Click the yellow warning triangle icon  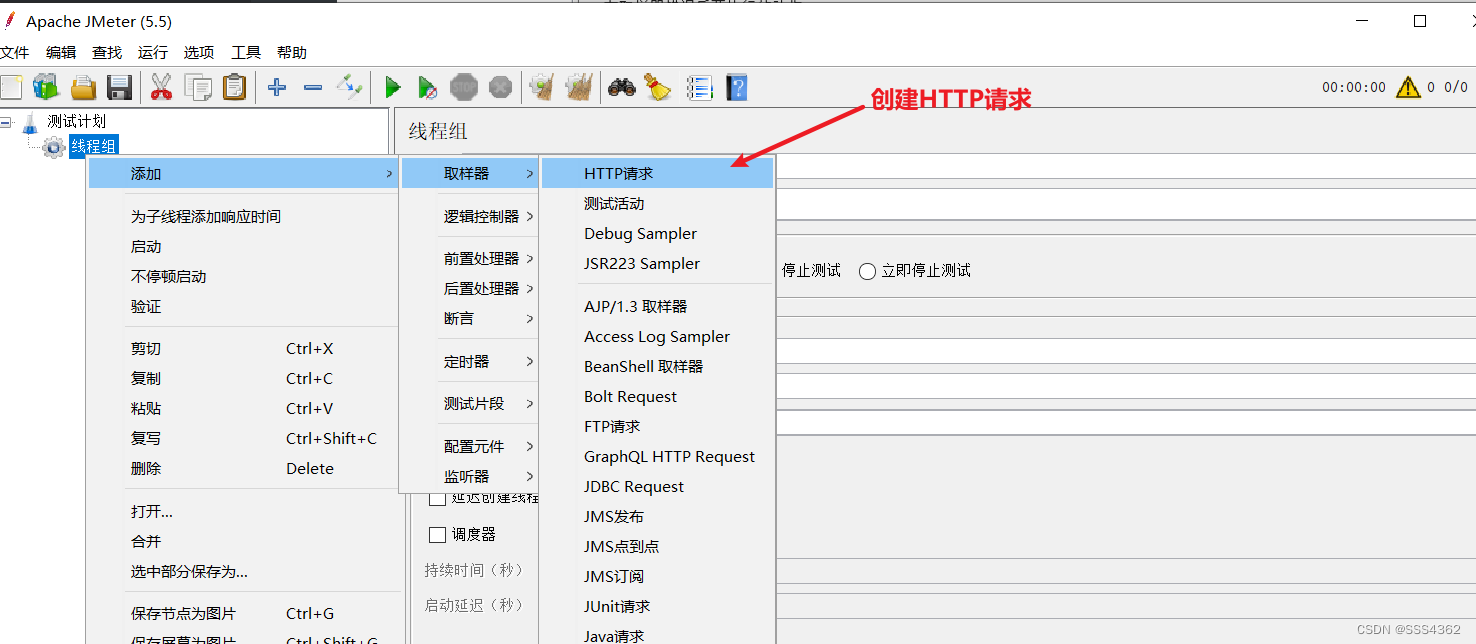coord(1408,87)
